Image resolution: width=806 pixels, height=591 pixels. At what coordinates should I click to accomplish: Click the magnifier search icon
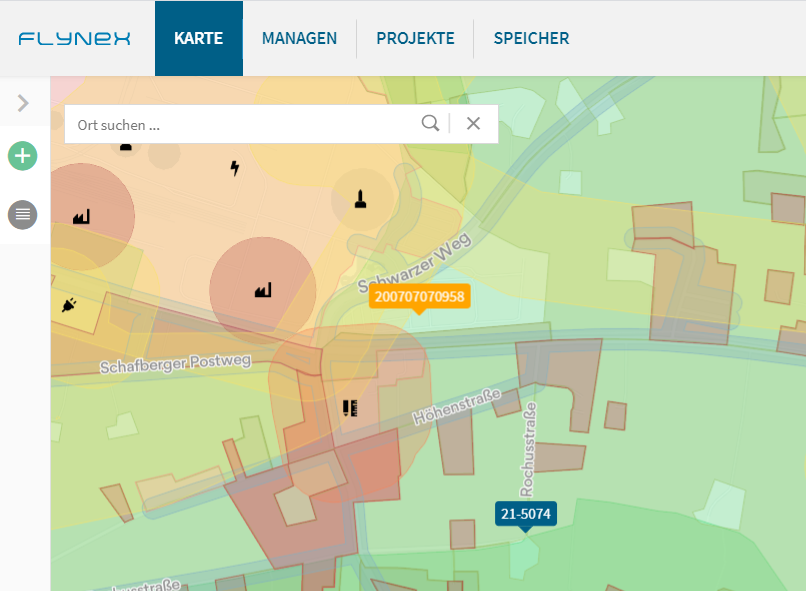[430, 123]
